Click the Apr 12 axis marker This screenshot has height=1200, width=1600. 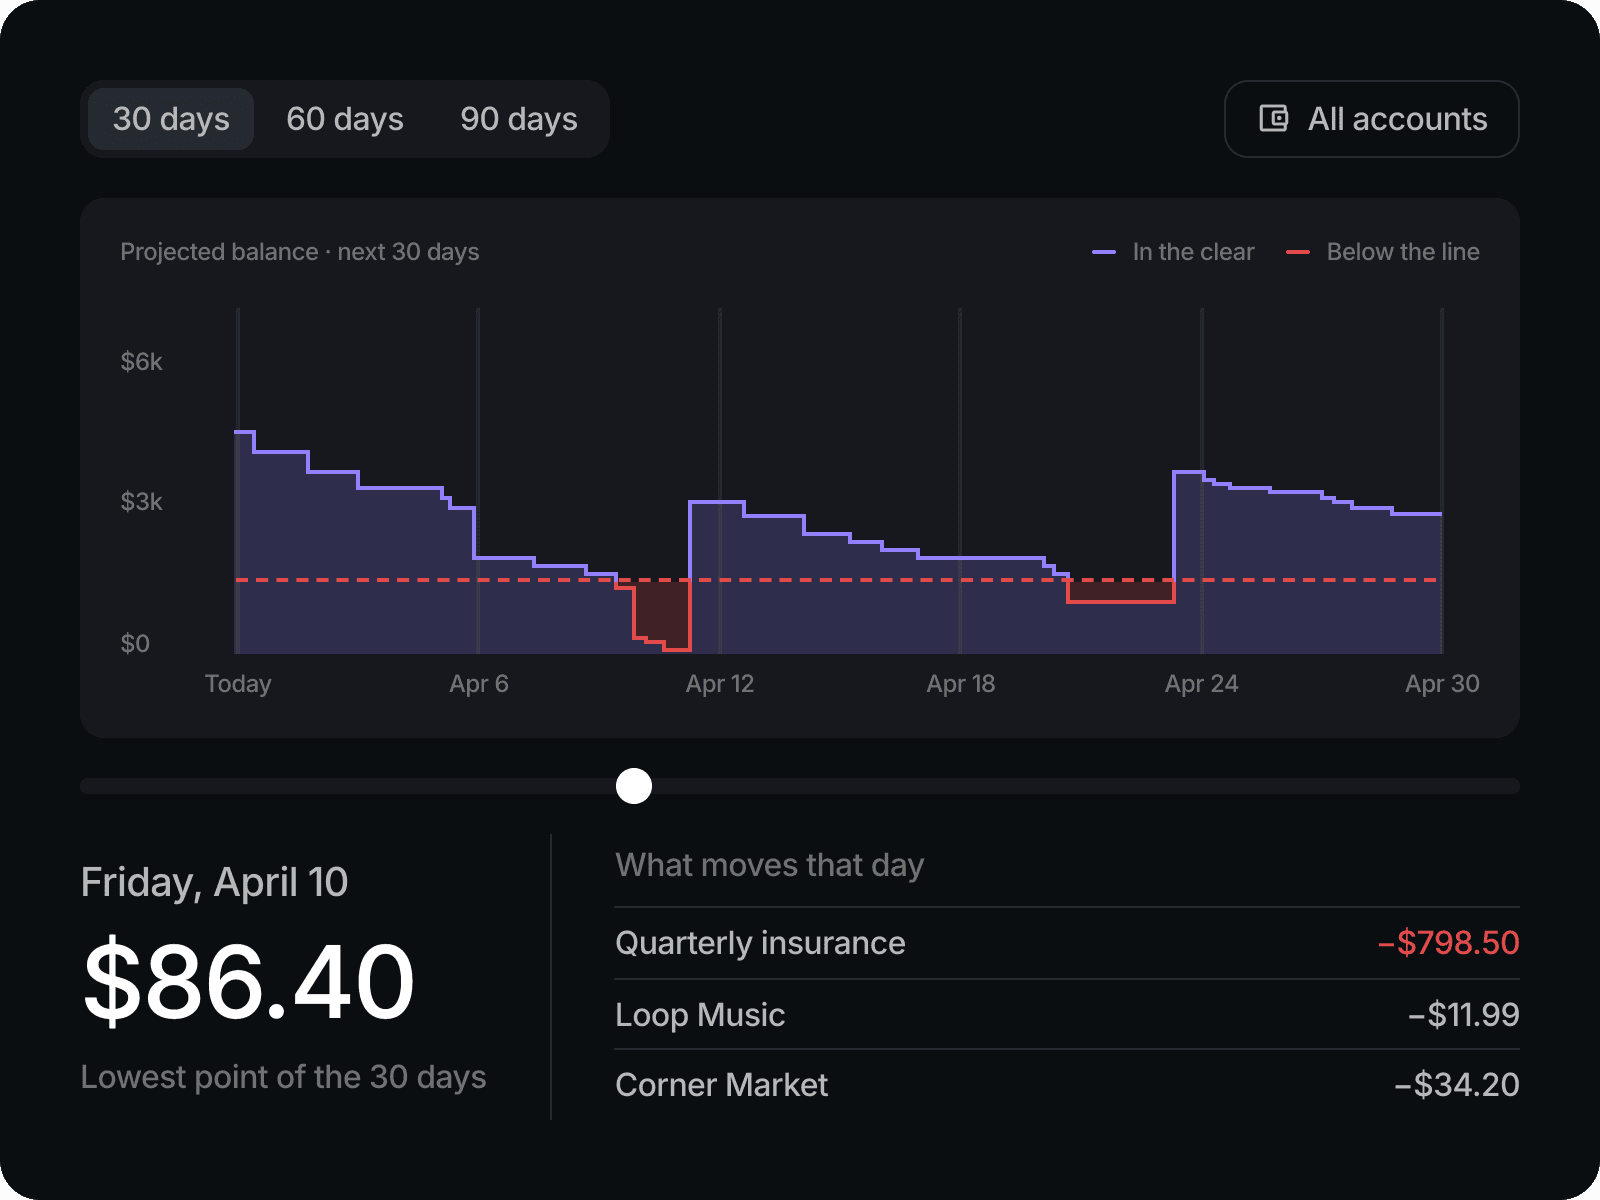click(720, 684)
